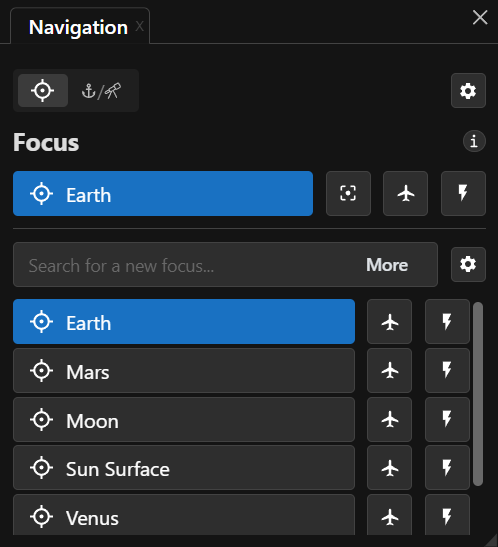Screen dimensions: 498x547
Task: Click the focus list scrollbar
Action: coord(478,394)
